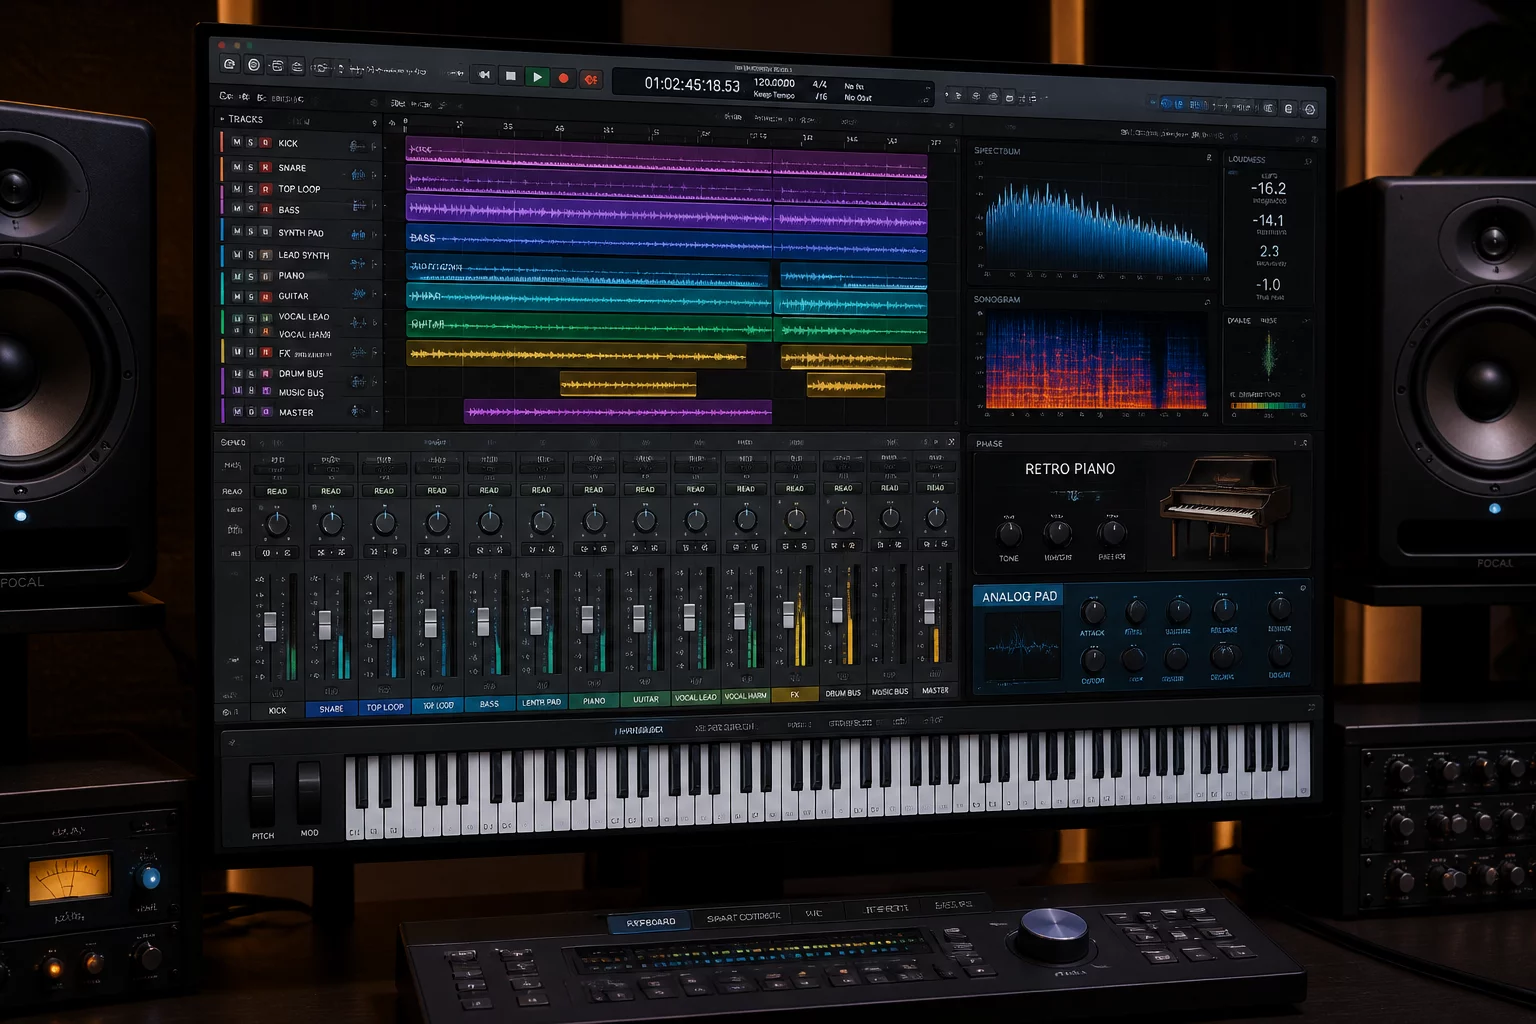
Task: Turn the KICK channel pan knob
Action: tap(277, 522)
